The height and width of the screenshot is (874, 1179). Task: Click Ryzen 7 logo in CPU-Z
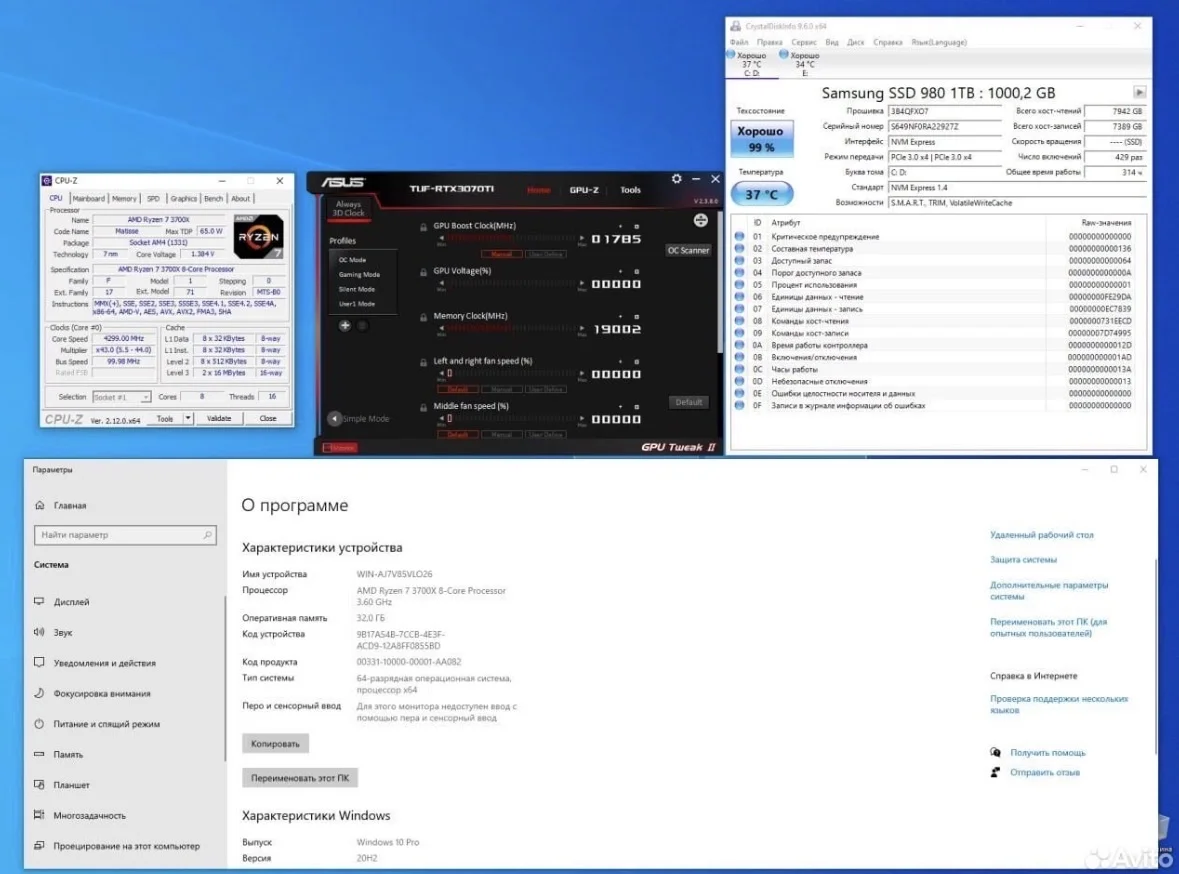point(259,237)
